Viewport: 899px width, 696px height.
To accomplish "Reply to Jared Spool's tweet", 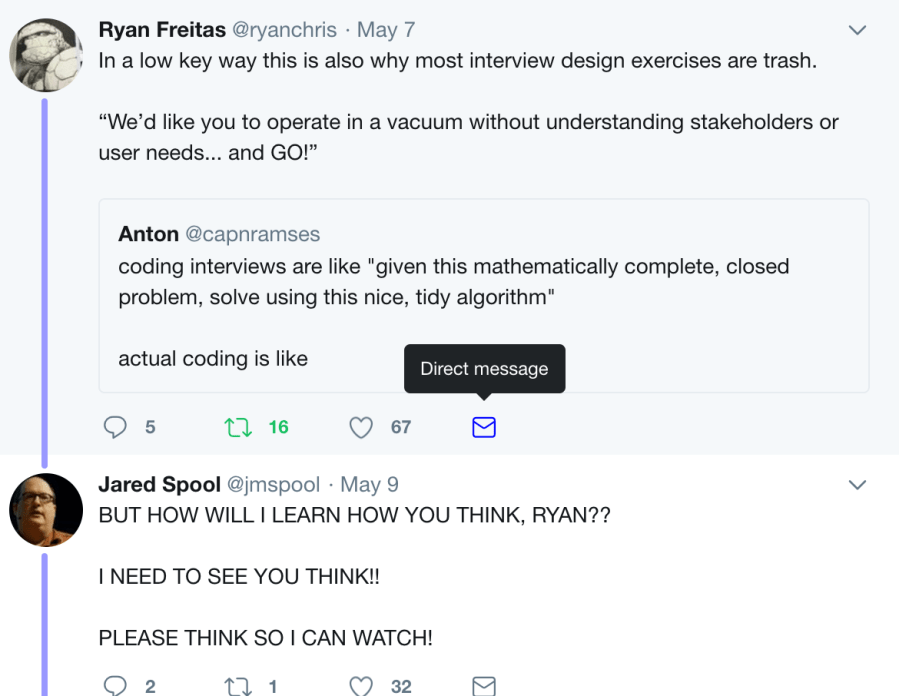I will (x=116, y=686).
